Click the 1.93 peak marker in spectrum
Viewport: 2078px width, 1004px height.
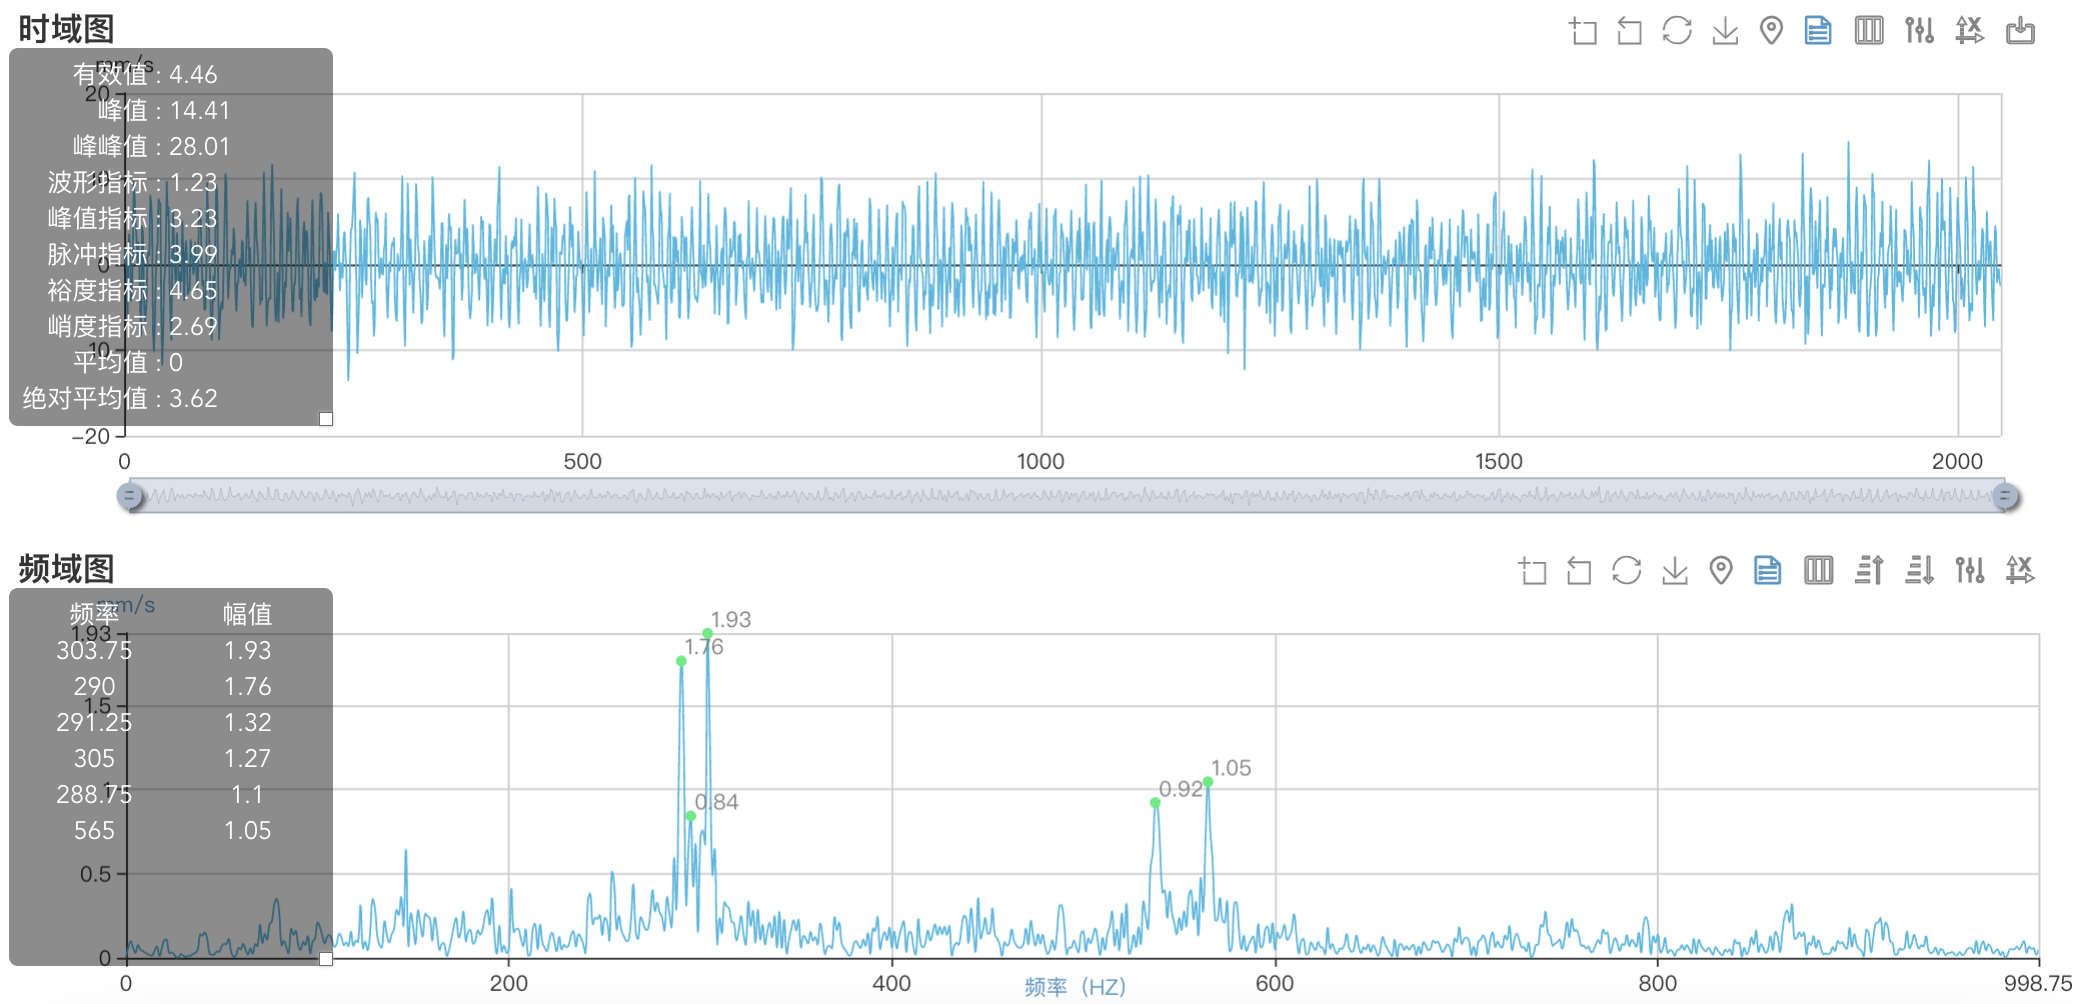point(707,633)
